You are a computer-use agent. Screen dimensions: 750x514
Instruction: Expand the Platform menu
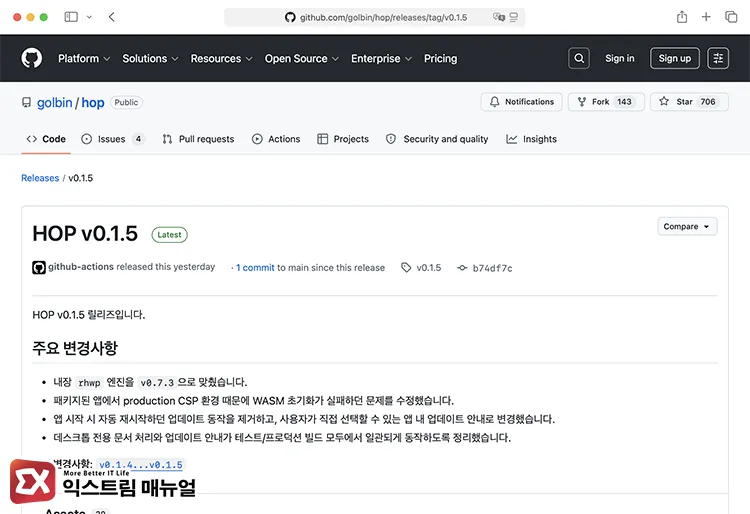tap(84, 58)
